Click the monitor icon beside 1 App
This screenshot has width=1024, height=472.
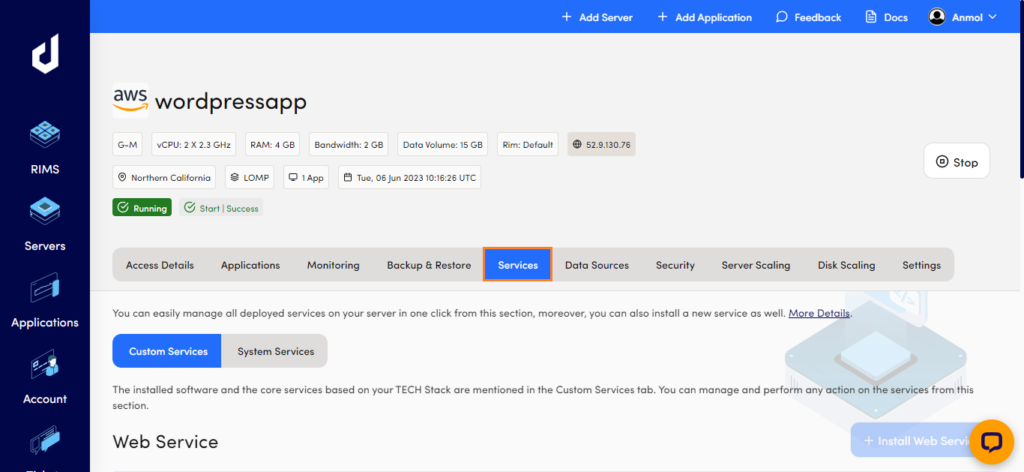tap(294, 178)
